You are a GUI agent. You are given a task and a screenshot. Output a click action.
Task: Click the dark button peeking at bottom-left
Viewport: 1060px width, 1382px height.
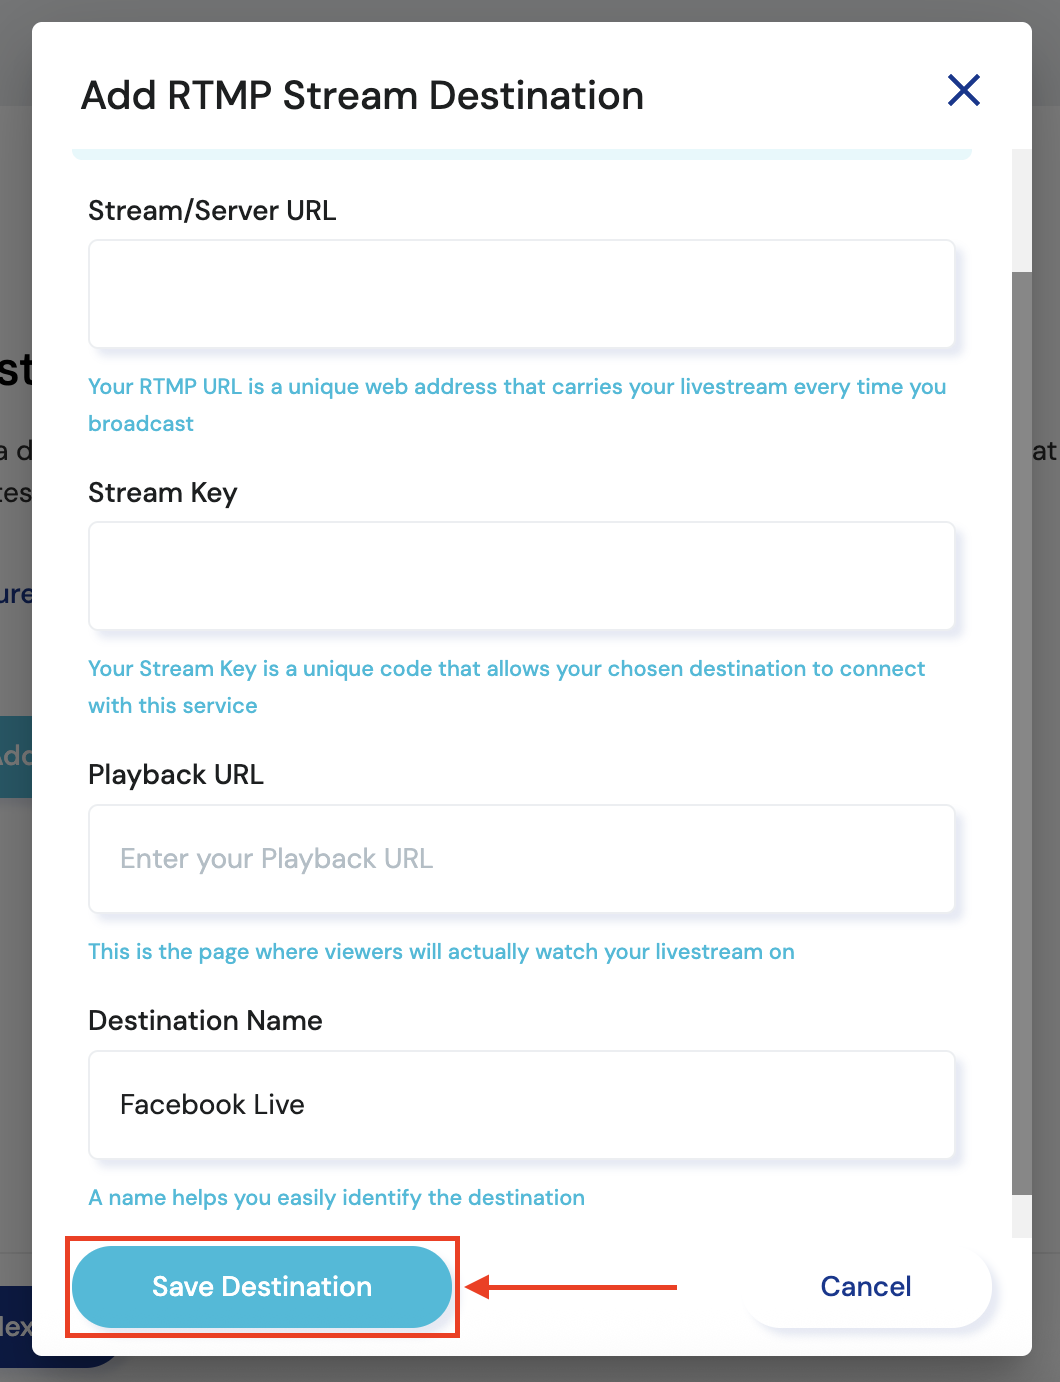(x=15, y=1327)
